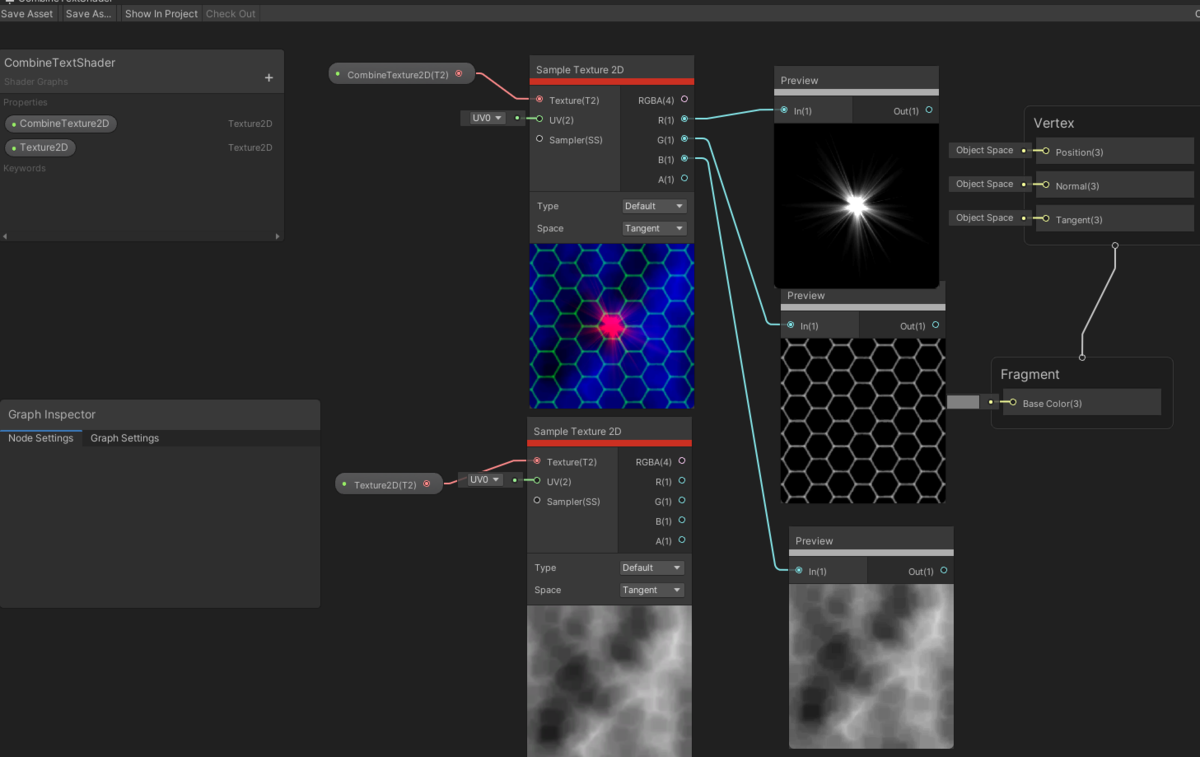Open the Graph Settings tab
Screen dimensions: 1200x757
tap(125, 438)
